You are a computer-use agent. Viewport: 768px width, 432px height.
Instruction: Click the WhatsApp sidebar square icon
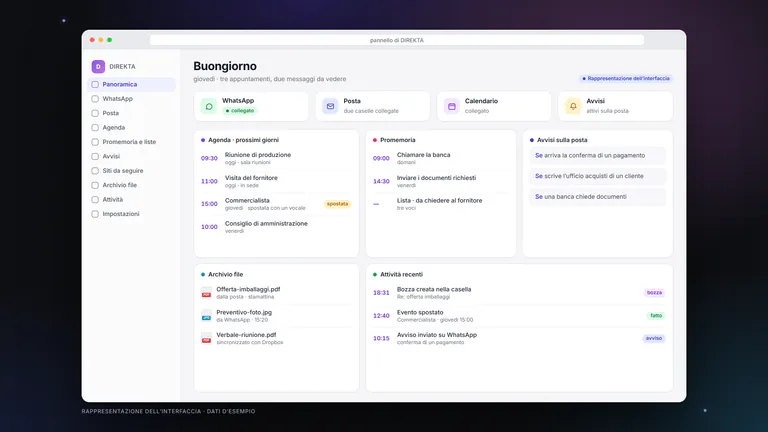95,98
